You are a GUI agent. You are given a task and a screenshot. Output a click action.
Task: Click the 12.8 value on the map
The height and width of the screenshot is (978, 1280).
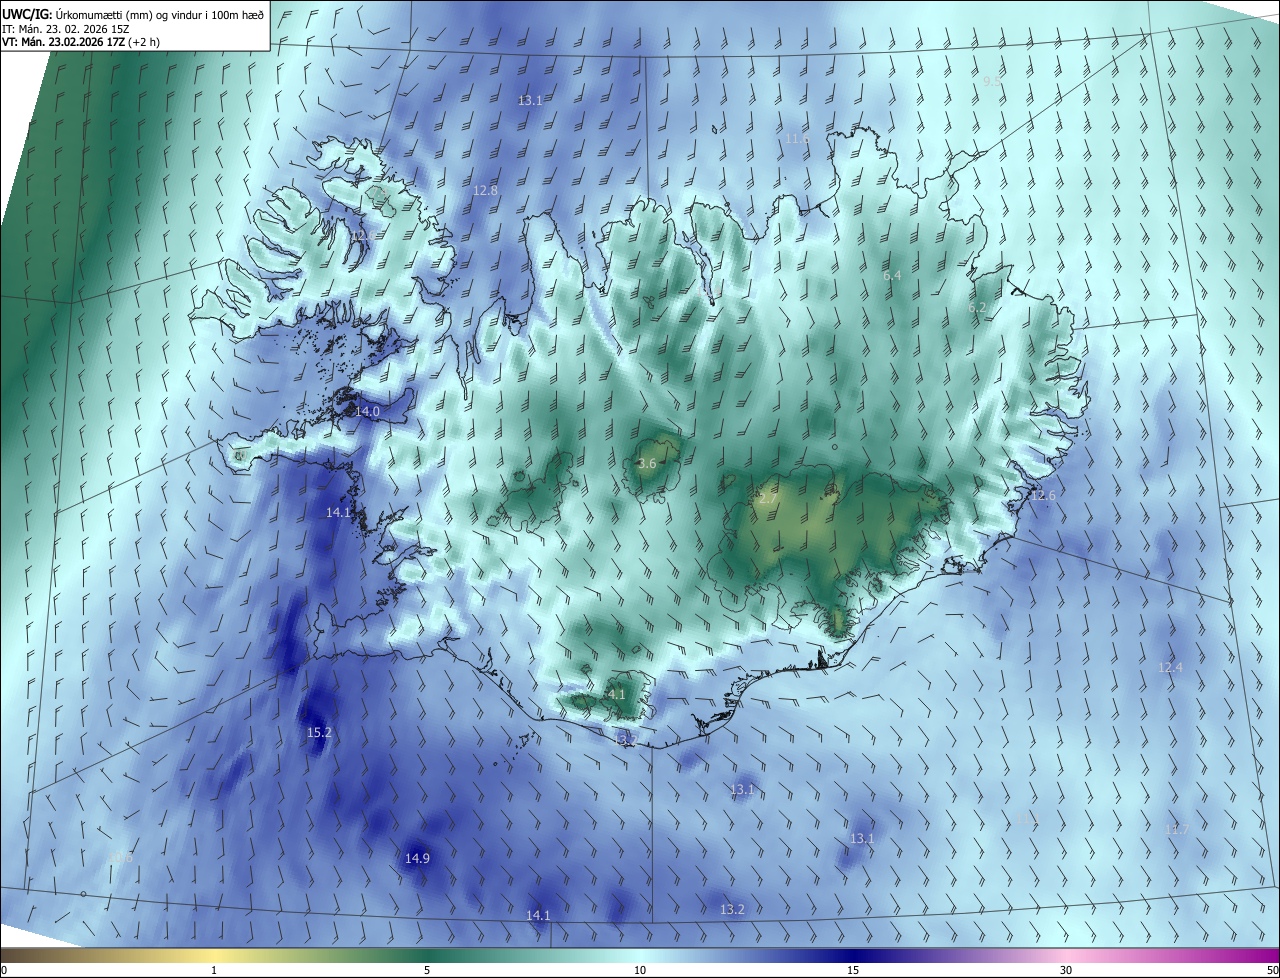tap(485, 190)
